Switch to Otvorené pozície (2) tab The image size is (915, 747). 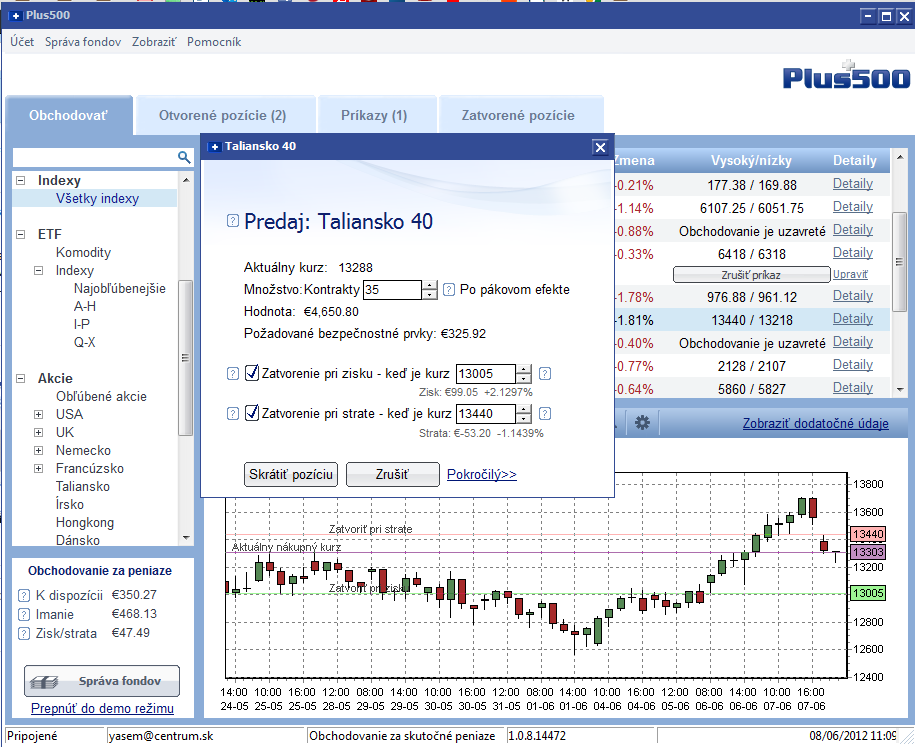[222, 116]
